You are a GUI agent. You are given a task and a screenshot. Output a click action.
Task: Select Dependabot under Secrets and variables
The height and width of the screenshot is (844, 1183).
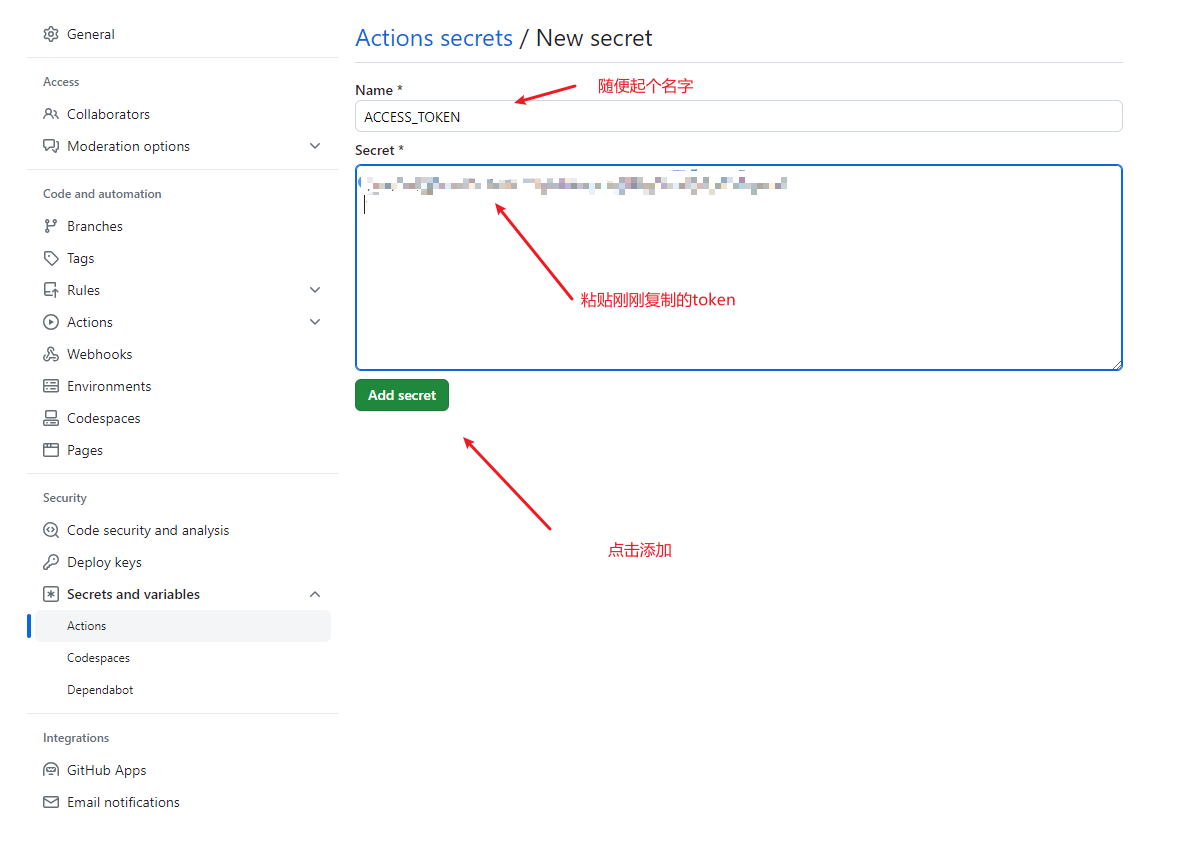click(100, 689)
